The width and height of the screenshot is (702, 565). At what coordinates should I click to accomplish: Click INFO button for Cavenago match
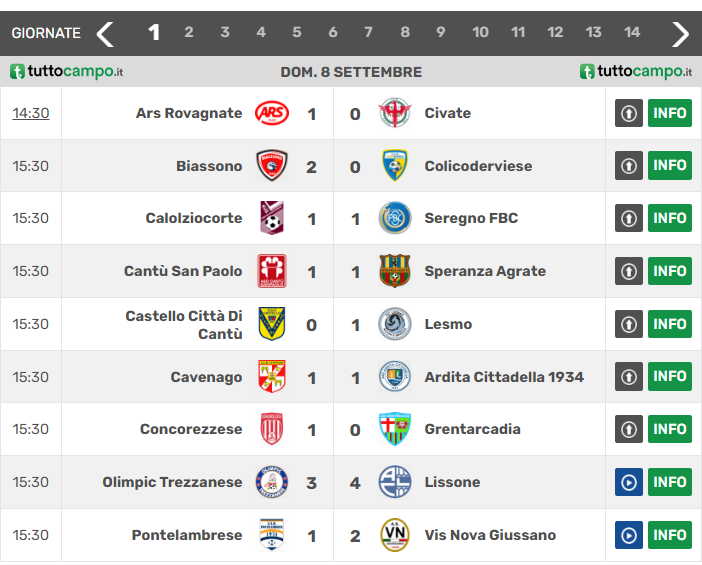coord(670,377)
